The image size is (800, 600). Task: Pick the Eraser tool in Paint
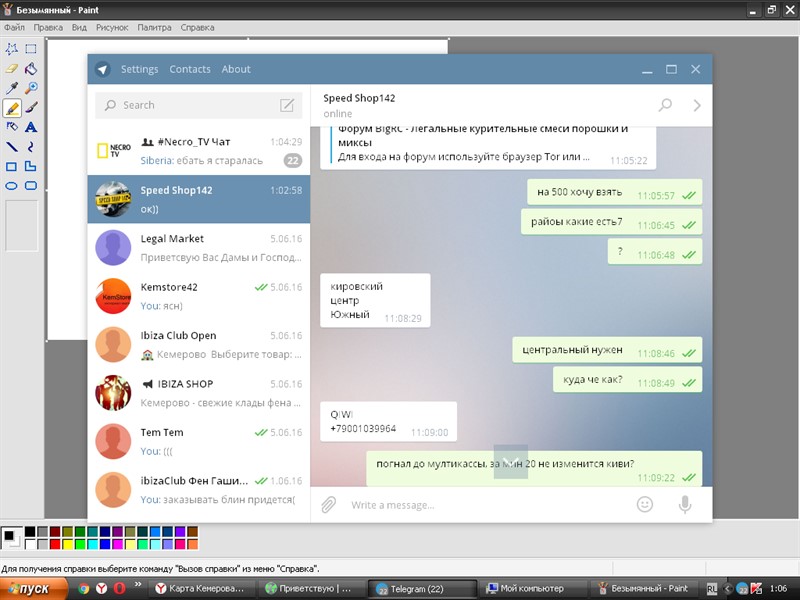click(x=12, y=69)
